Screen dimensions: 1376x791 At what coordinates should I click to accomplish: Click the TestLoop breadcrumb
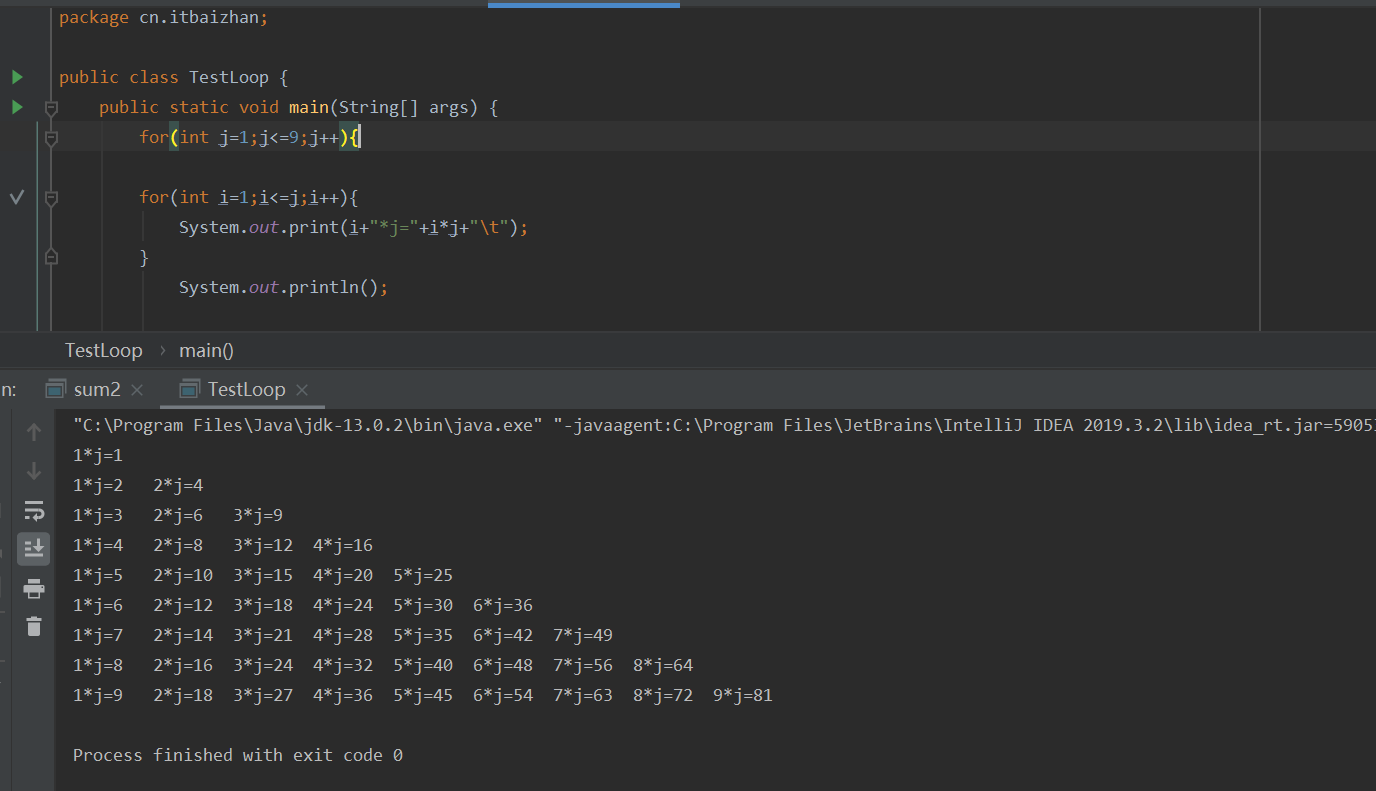point(104,350)
